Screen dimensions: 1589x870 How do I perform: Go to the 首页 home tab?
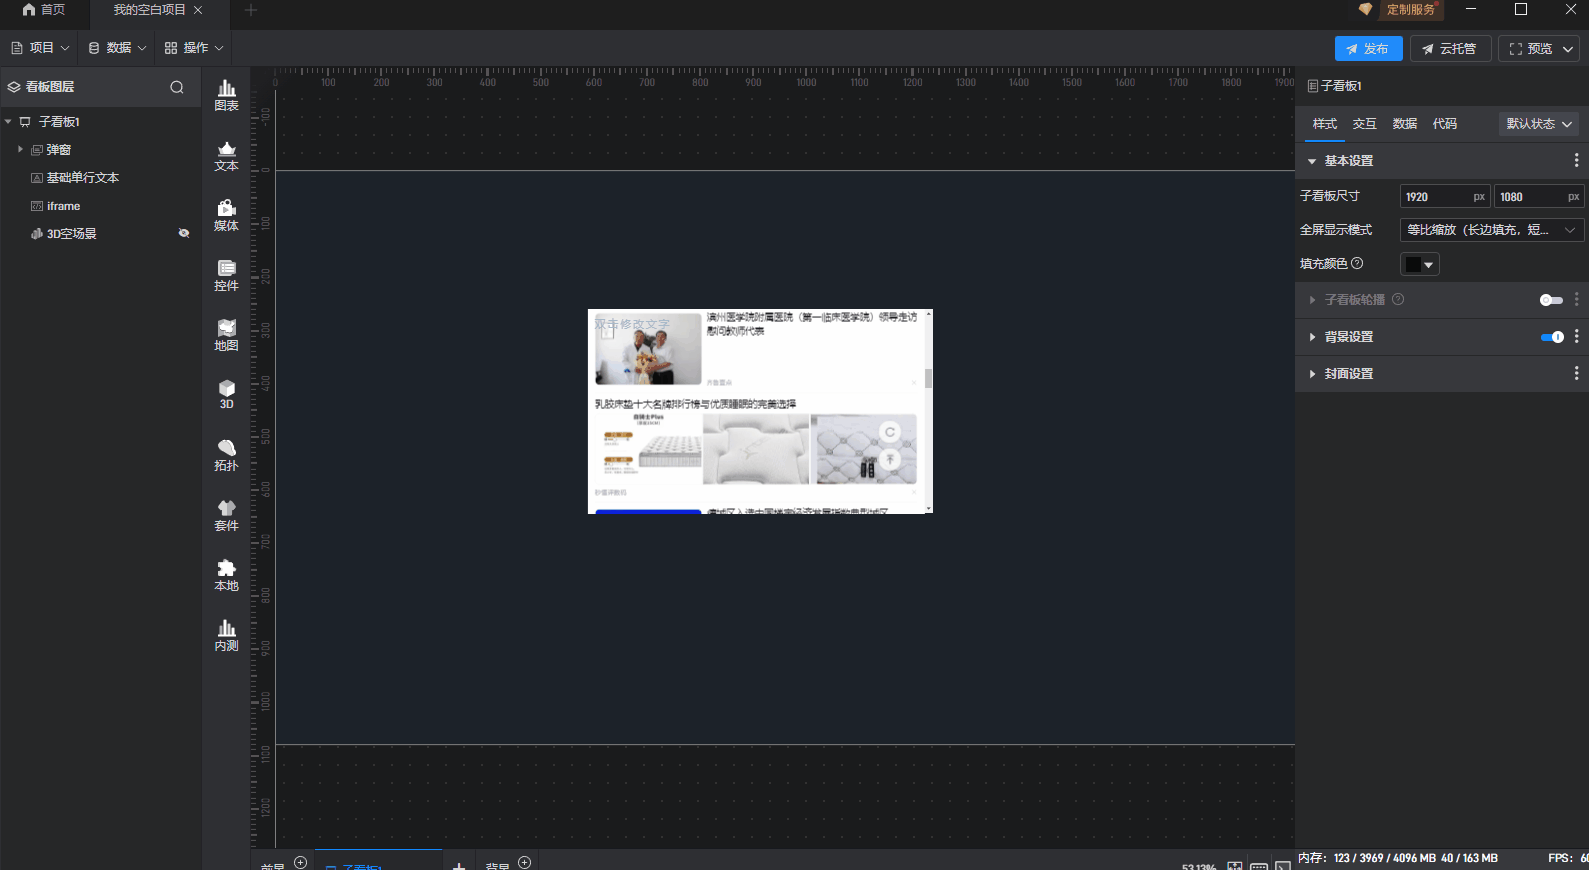[44, 10]
